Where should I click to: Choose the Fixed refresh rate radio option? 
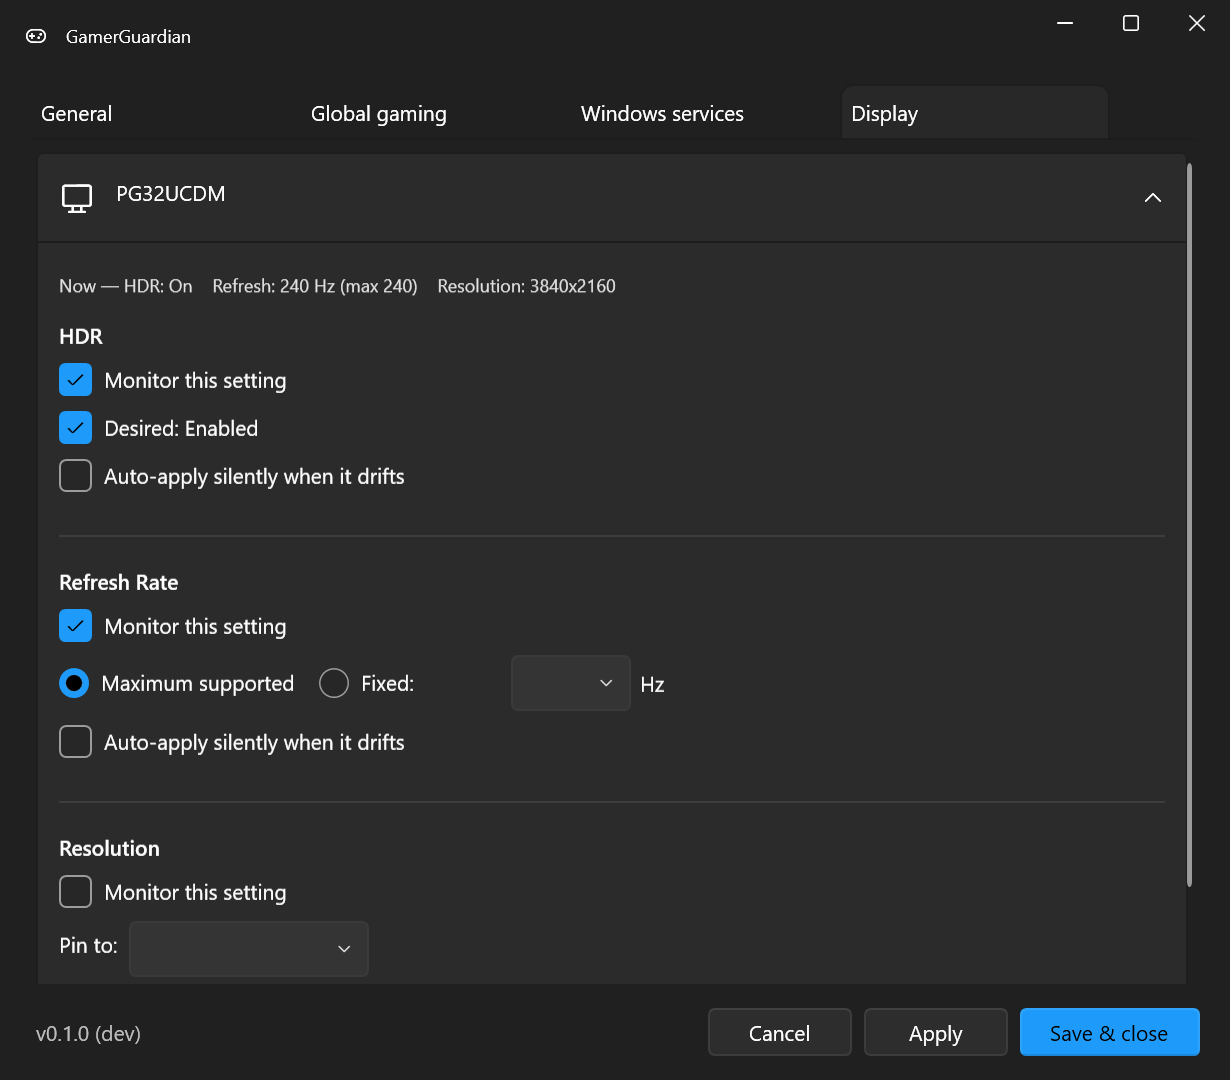click(x=334, y=684)
